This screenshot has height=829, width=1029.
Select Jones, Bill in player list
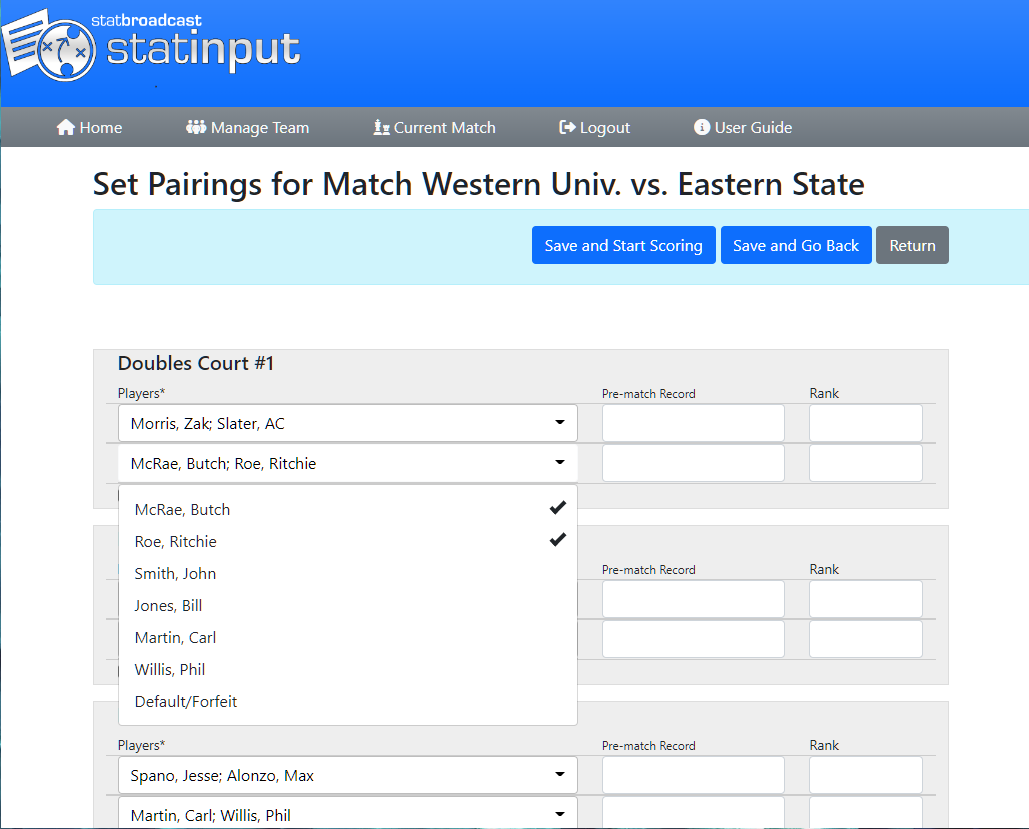pos(168,605)
